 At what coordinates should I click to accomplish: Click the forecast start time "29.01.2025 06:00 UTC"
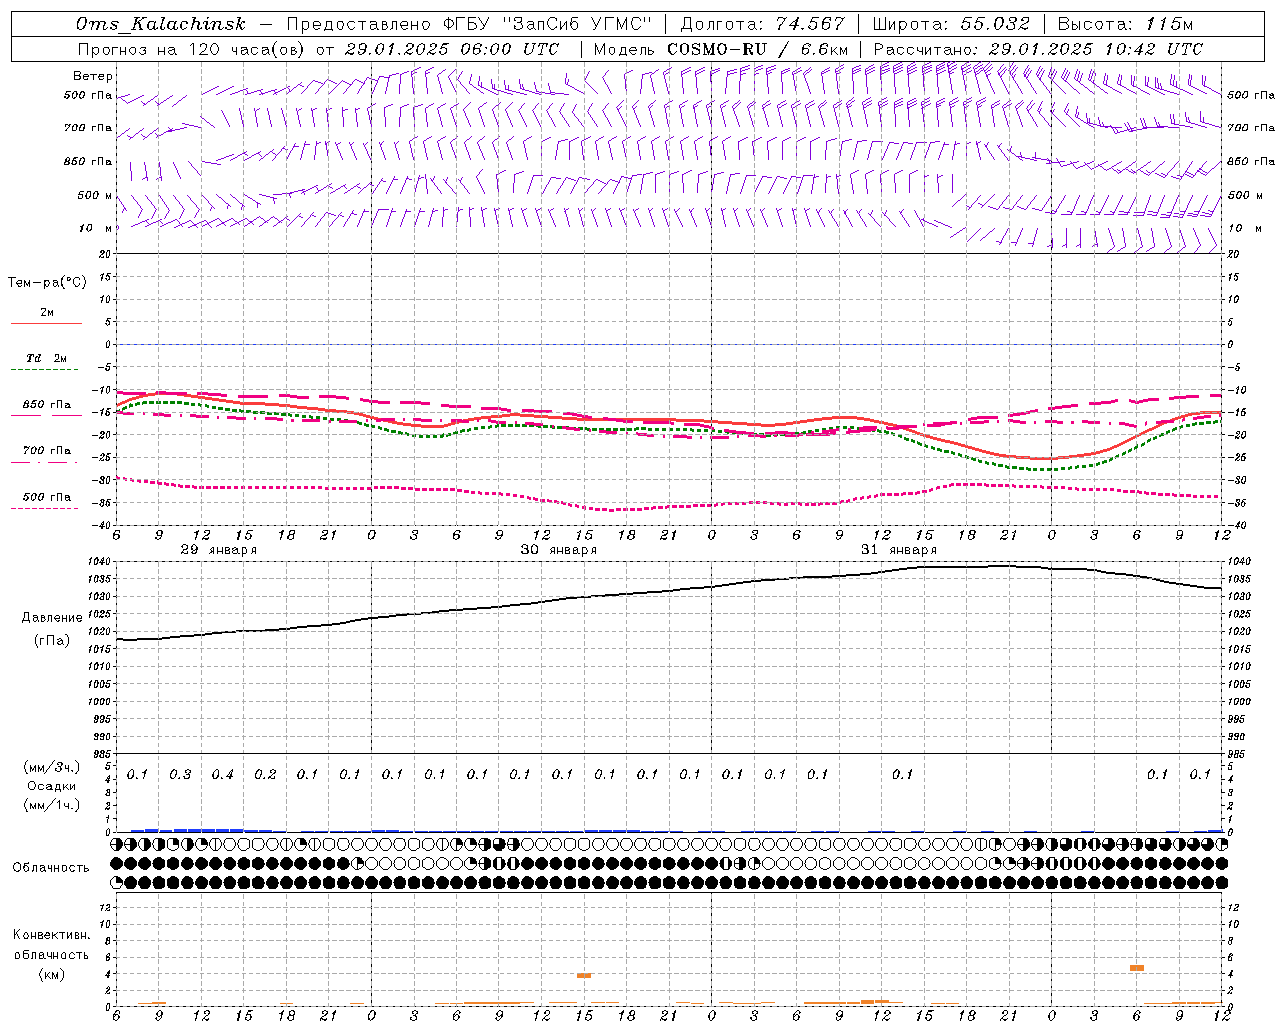pos(451,49)
